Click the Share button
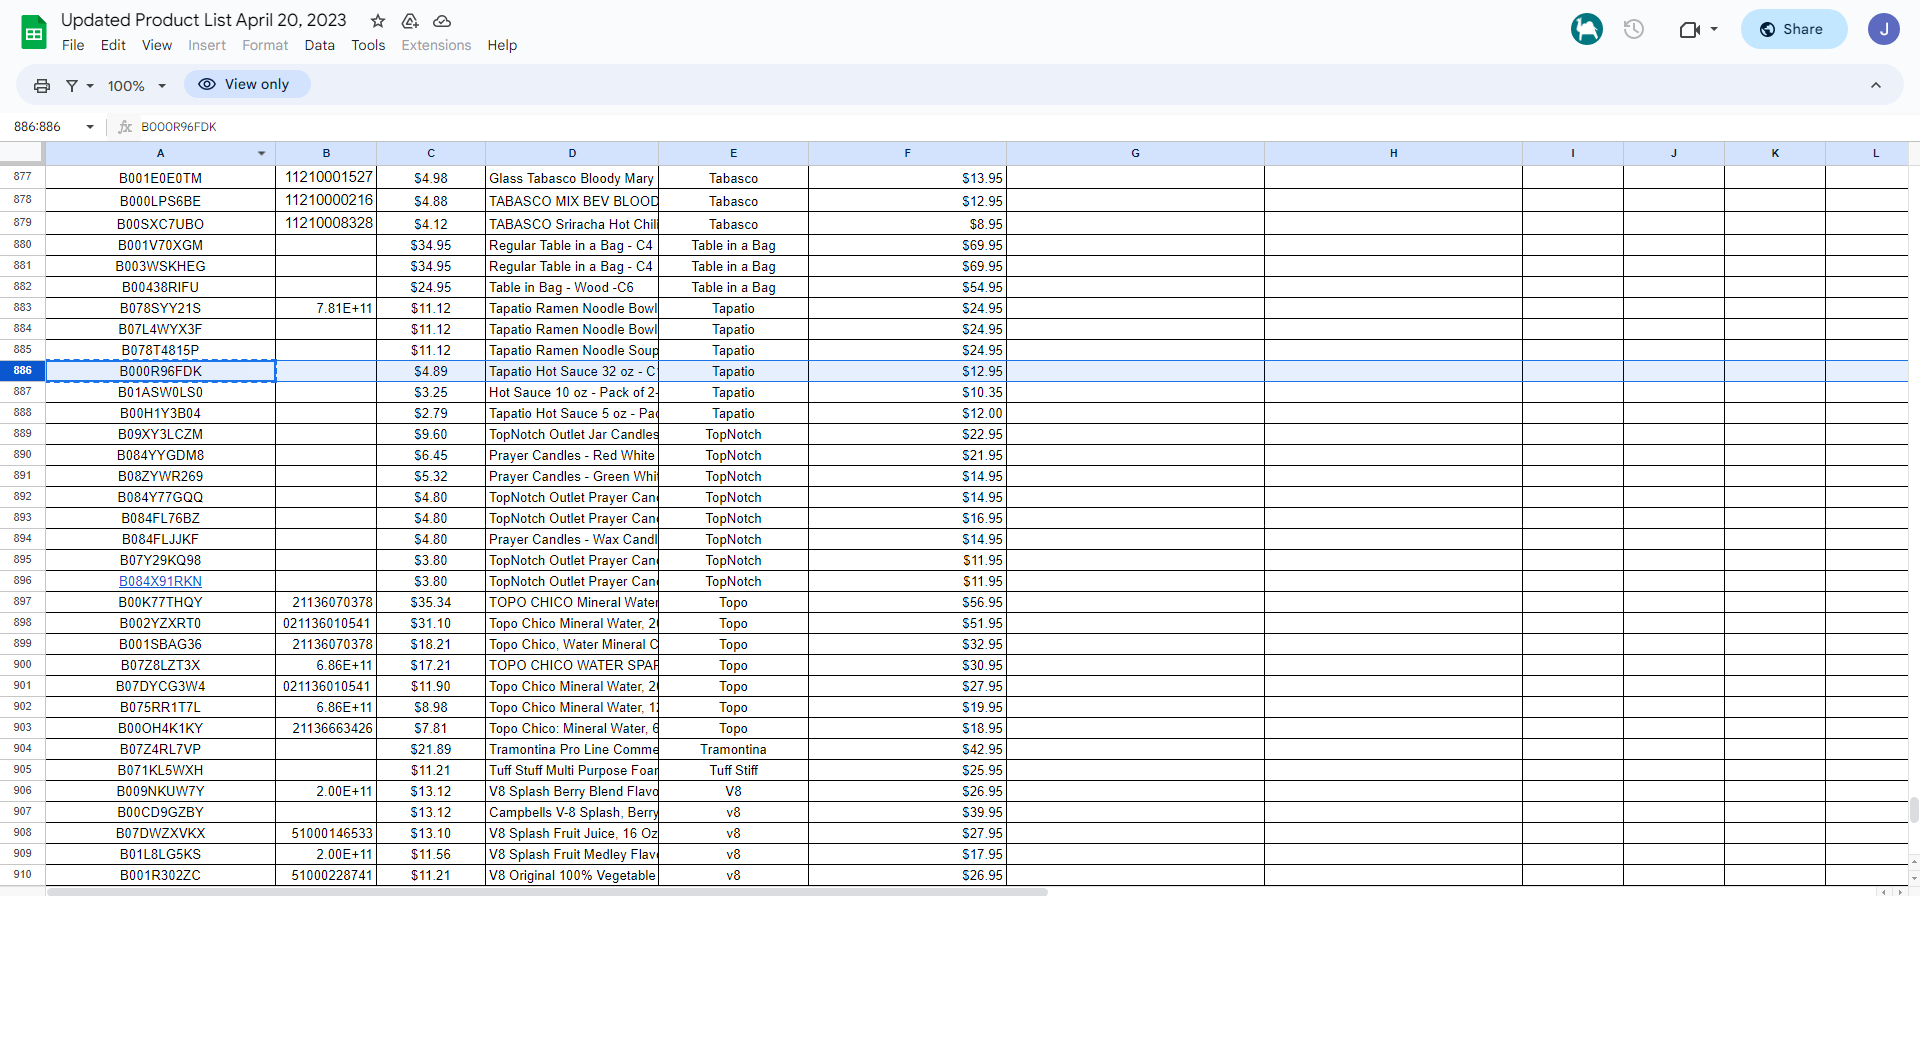This screenshot has width=1922, height=1042. tap(1794, 29)
